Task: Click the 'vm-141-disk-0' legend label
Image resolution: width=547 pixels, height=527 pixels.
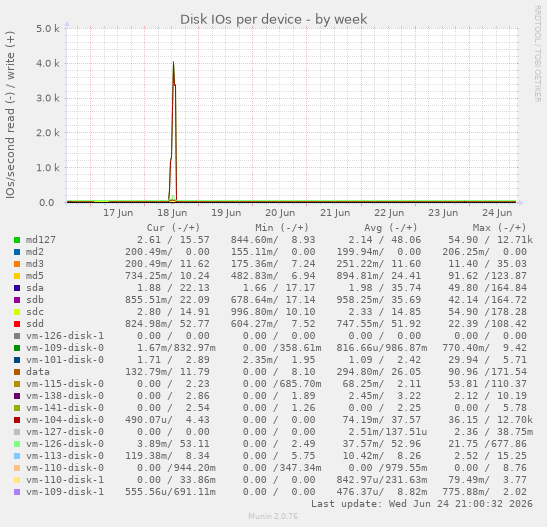Action: (65, 408)
